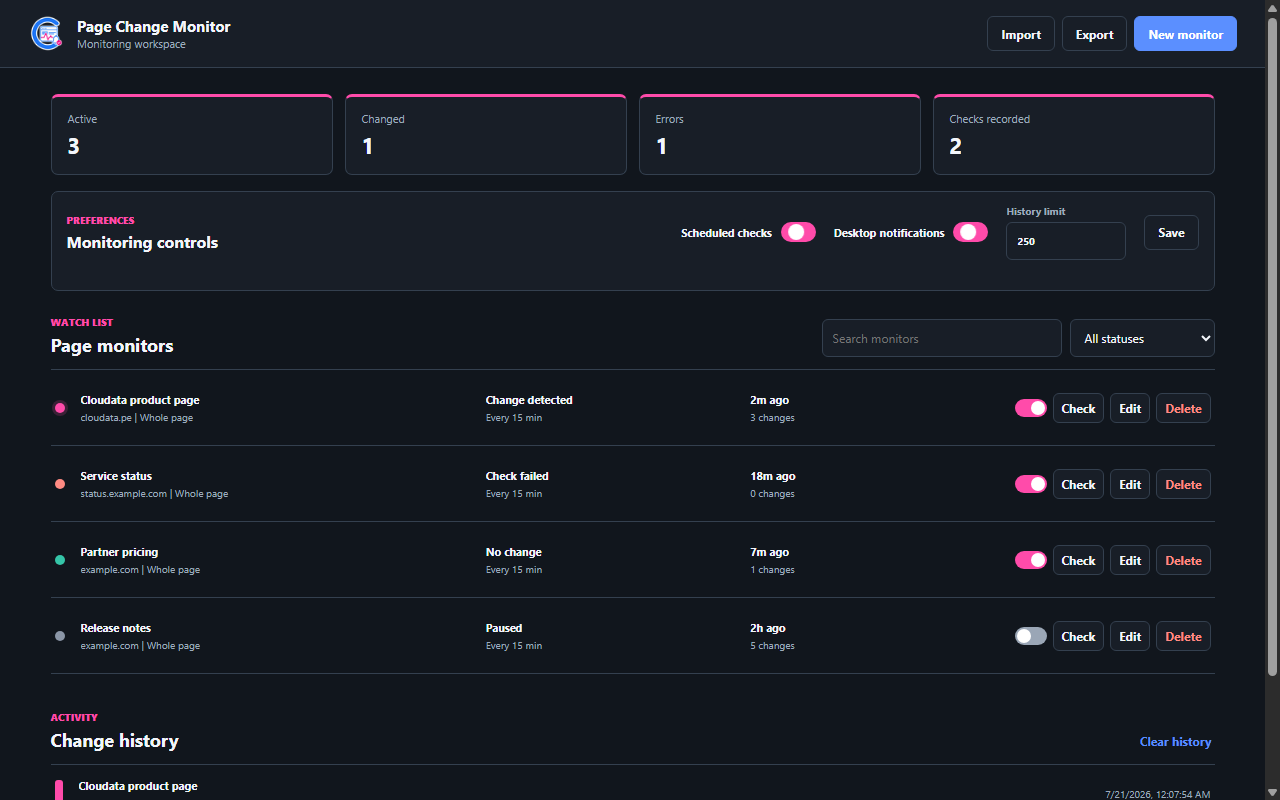The width and height of the screenshot is (1280, 800).
Task: Run Check on Release notes
Action: pos(1078,636)
